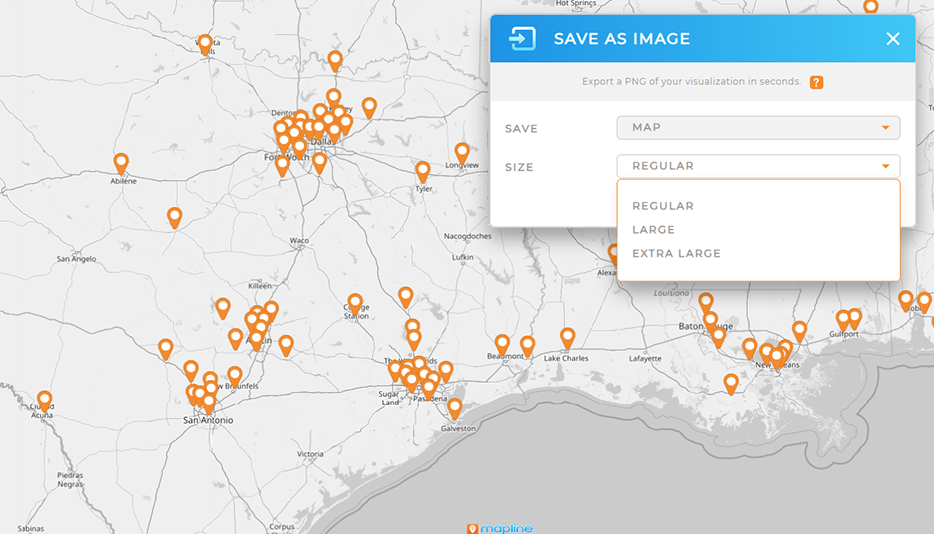Image resolution: width=934 pixels, height=534 pixels.
Task: Select the pin at Ciudad Acuña
Action: pyautogui.click(x=45, y=400)
